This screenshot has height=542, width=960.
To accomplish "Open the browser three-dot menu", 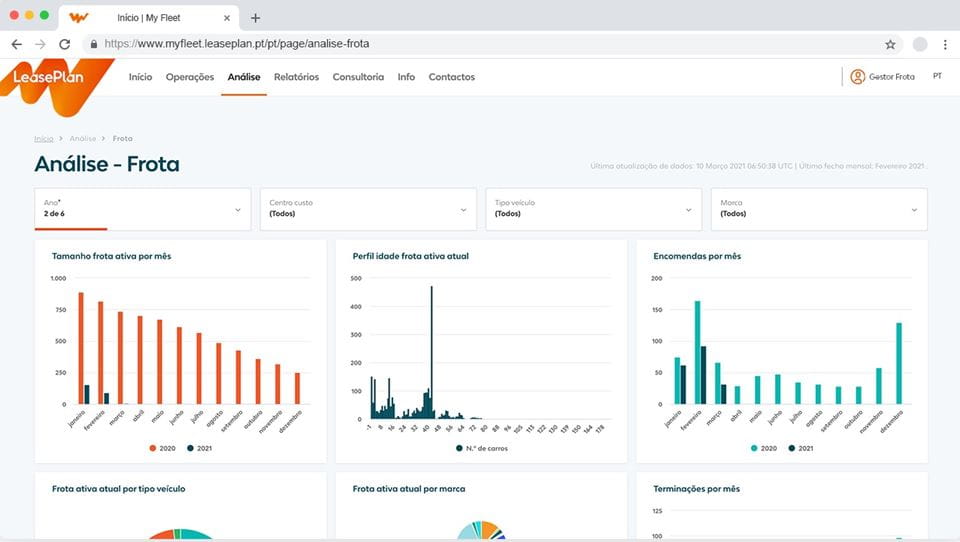I will pyautogui.click(x=945, y=44).
